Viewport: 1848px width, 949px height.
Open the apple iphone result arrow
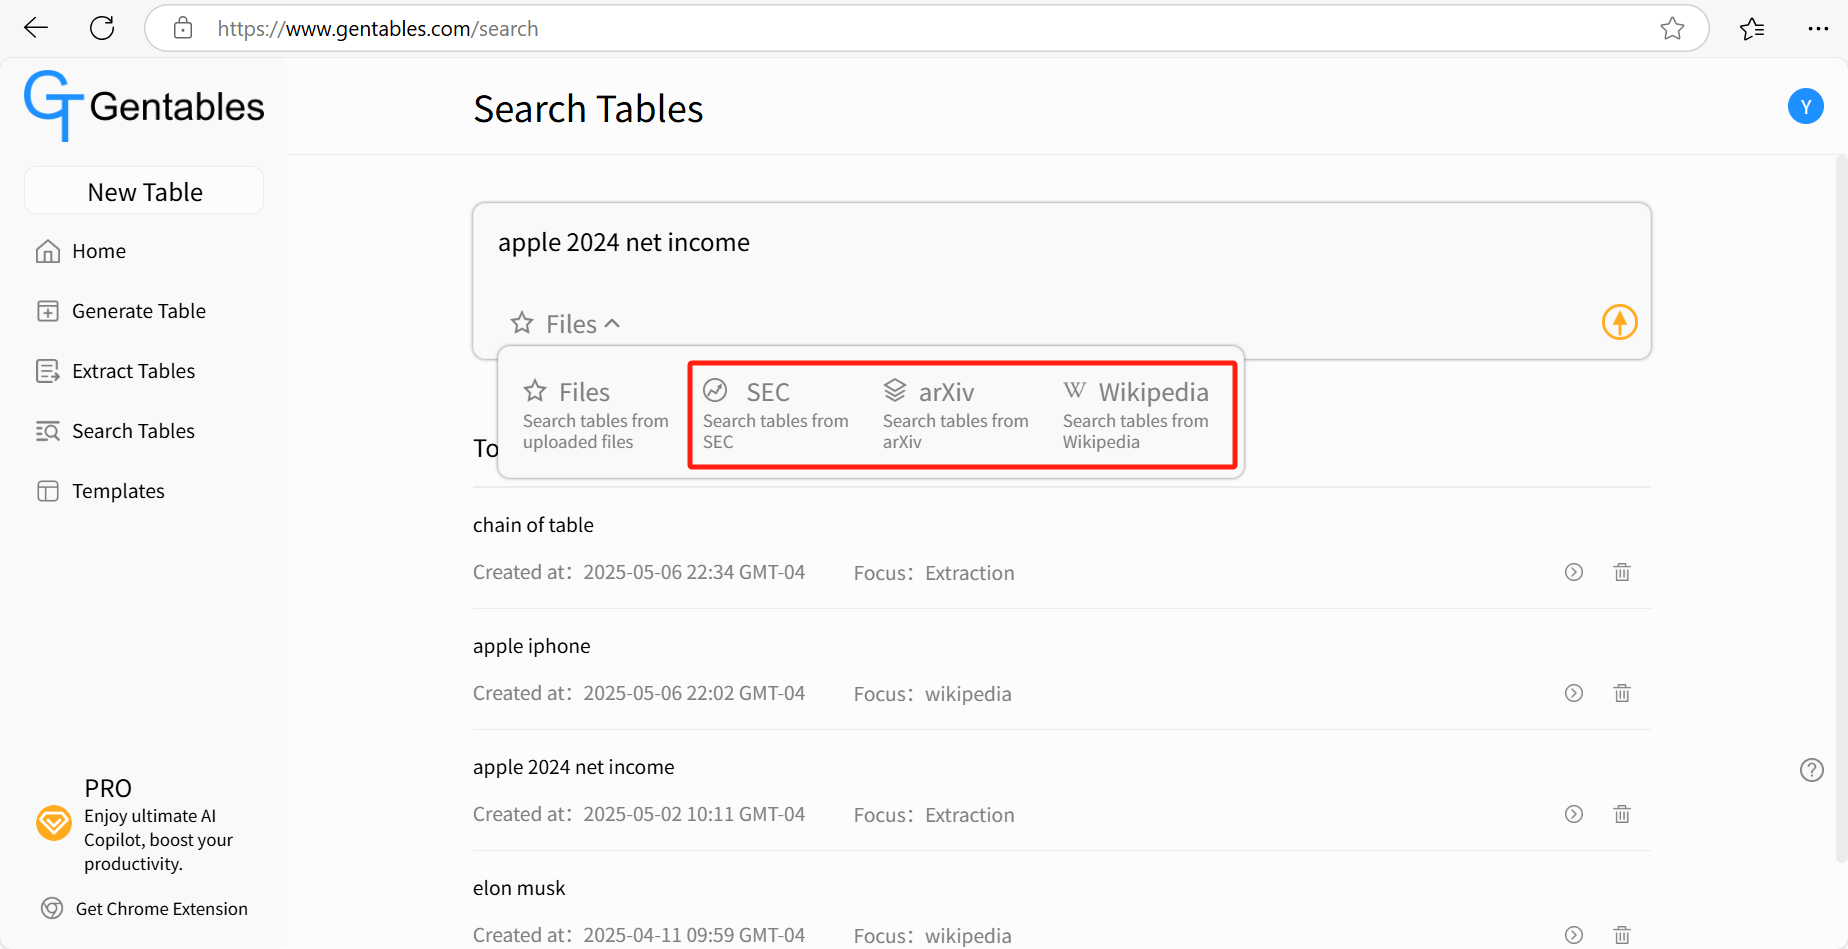coord(1574,693)
